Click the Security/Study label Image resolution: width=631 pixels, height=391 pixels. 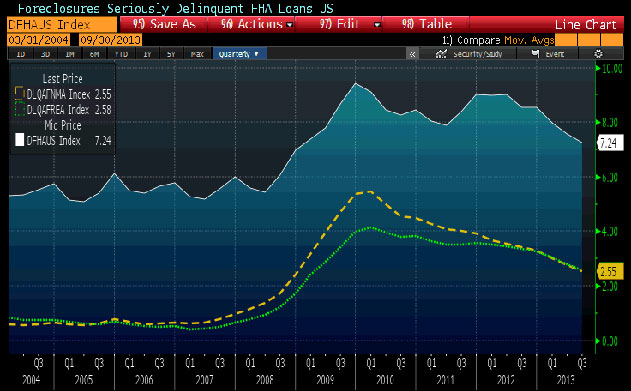(478, 54)
